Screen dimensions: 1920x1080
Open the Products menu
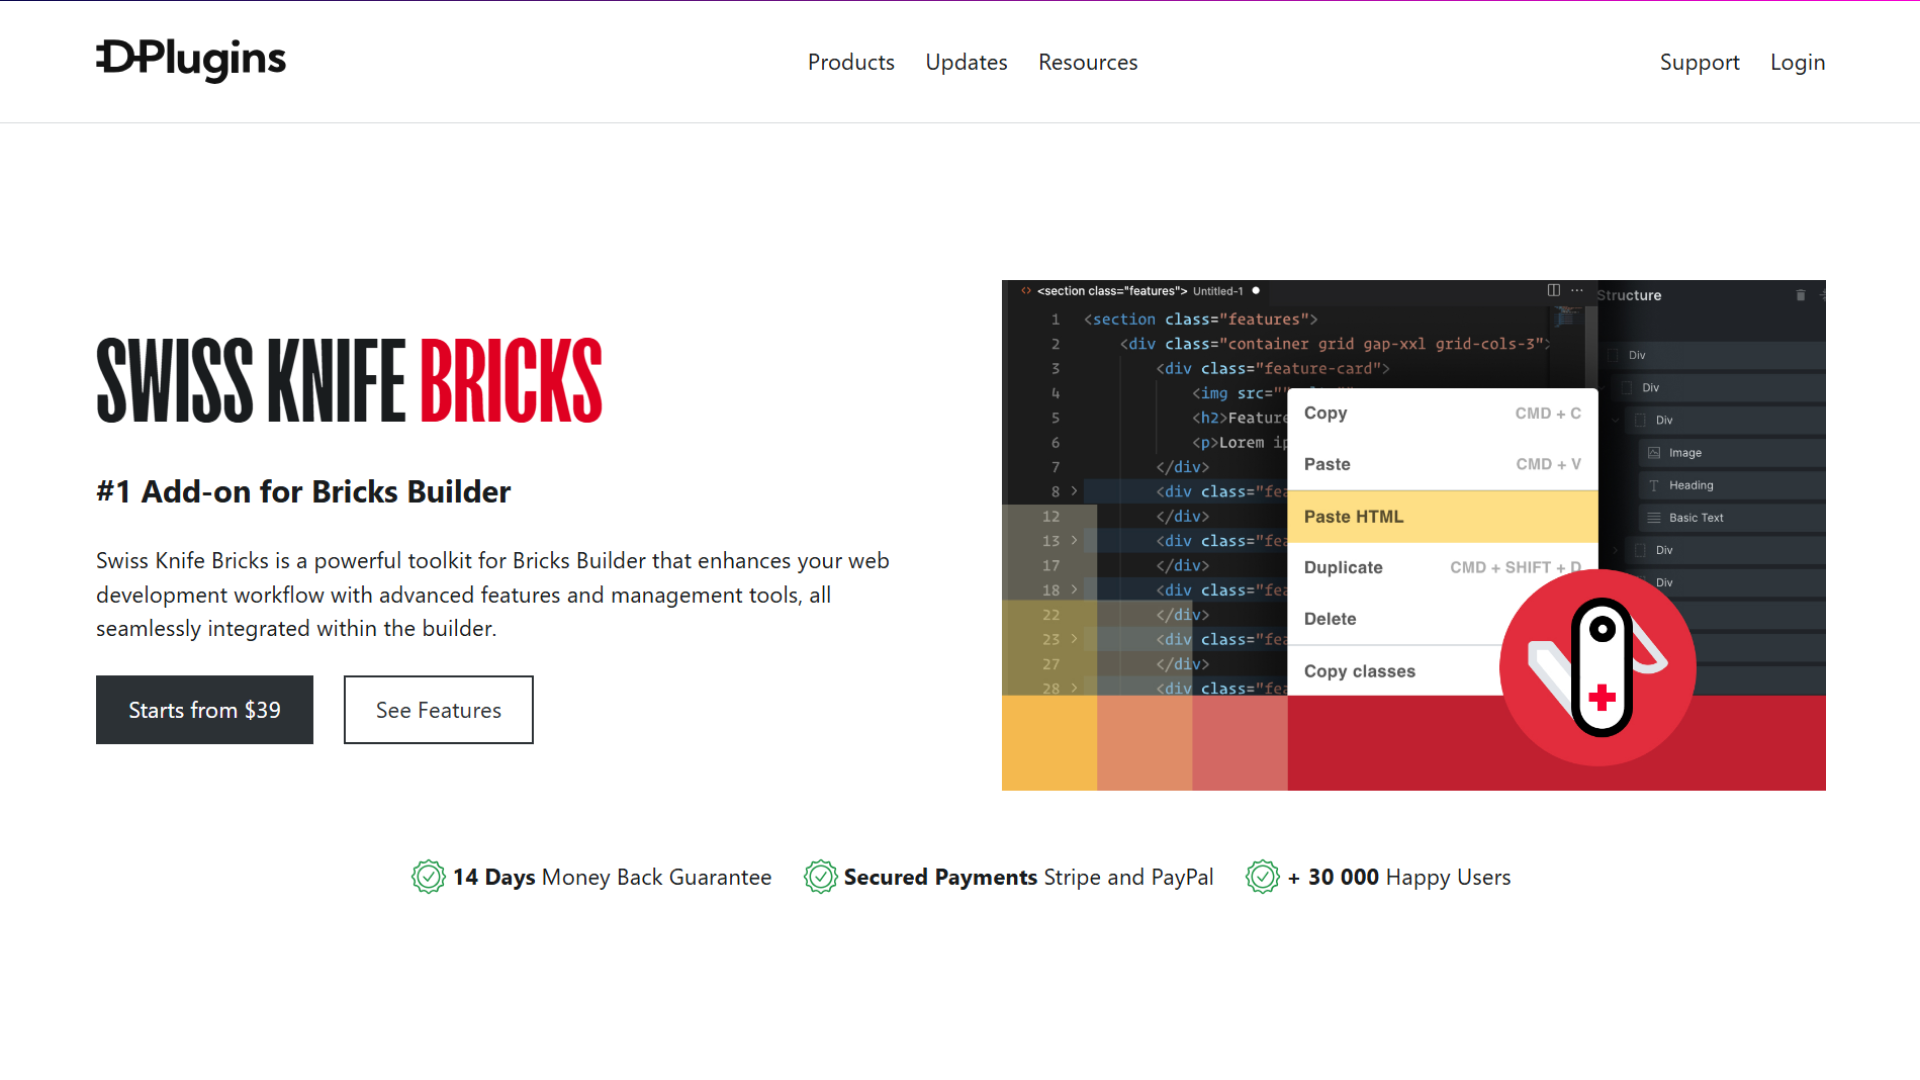tap(851, 62)
